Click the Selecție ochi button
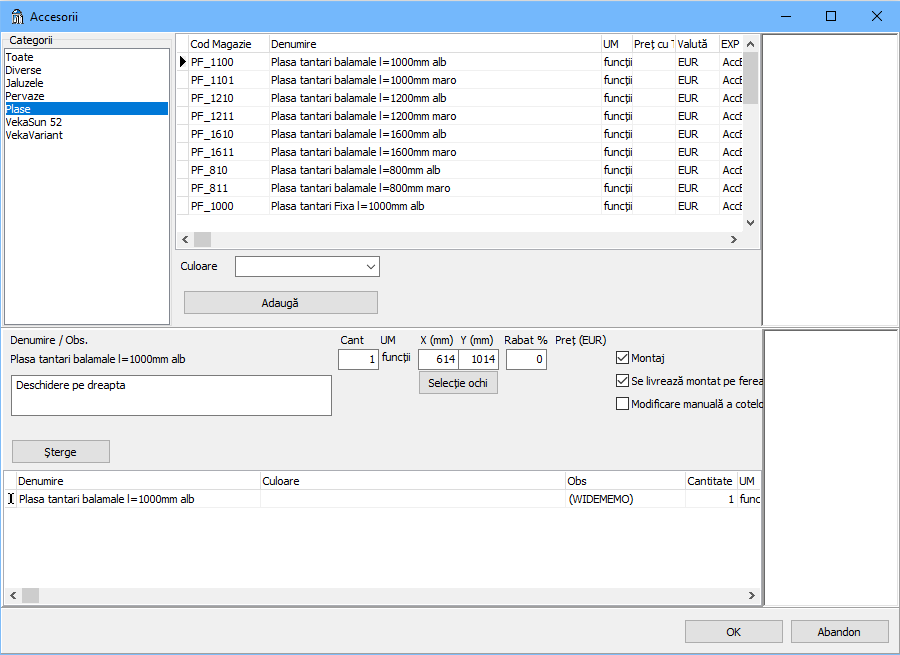 pyautogui.click(x=458, y=383)
